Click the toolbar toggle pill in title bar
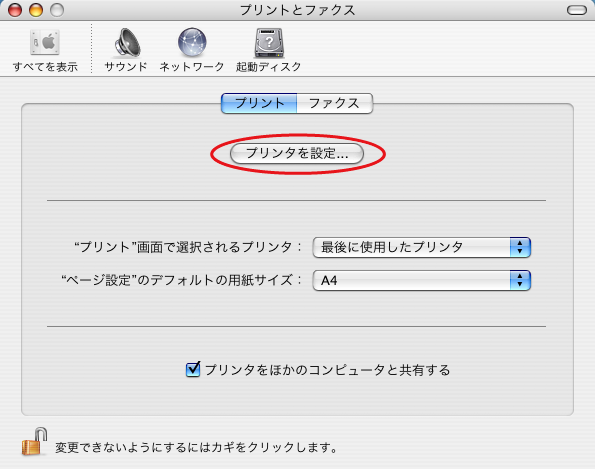This screenshot has height=469, width=595. [577, 10]
